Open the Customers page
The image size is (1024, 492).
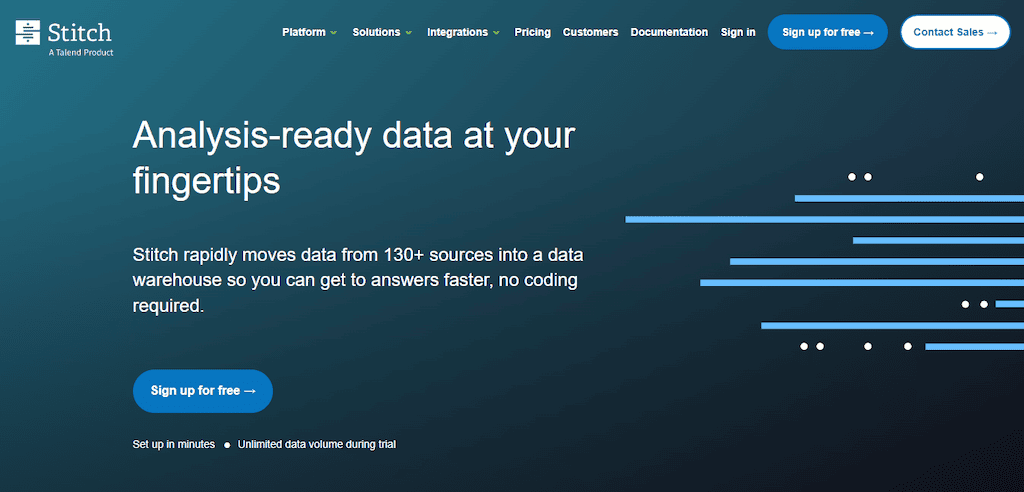(590, 32)
